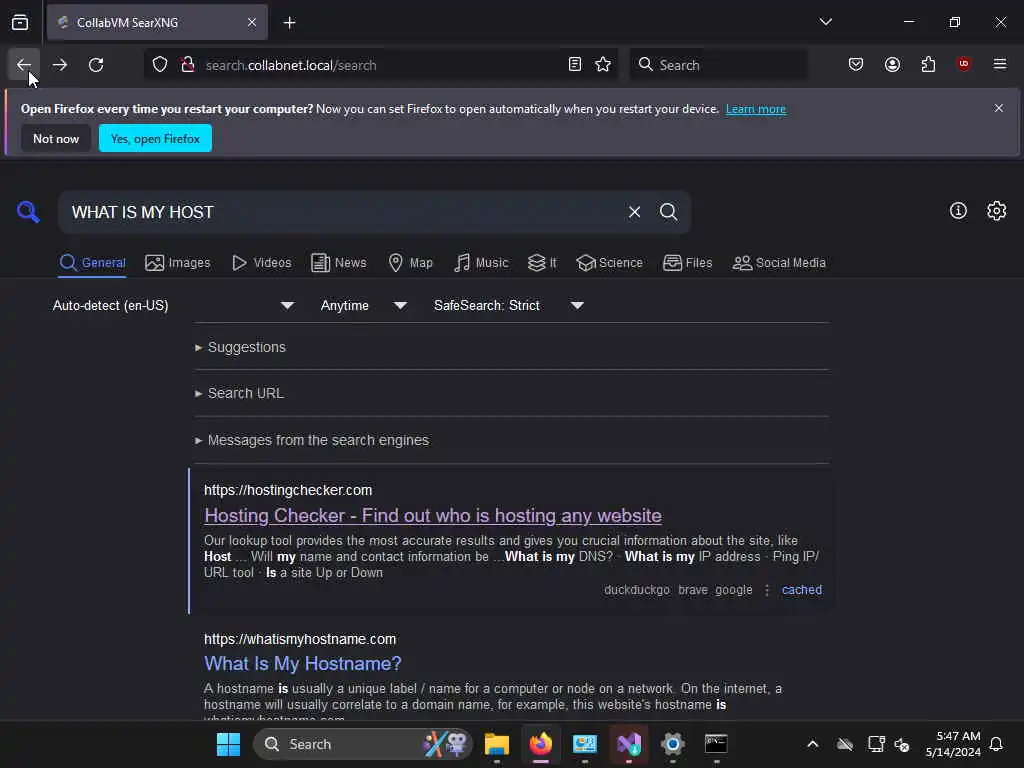The image size is (1024, 768).
Task: Open the Learn more link
Action: click(756, 109)
